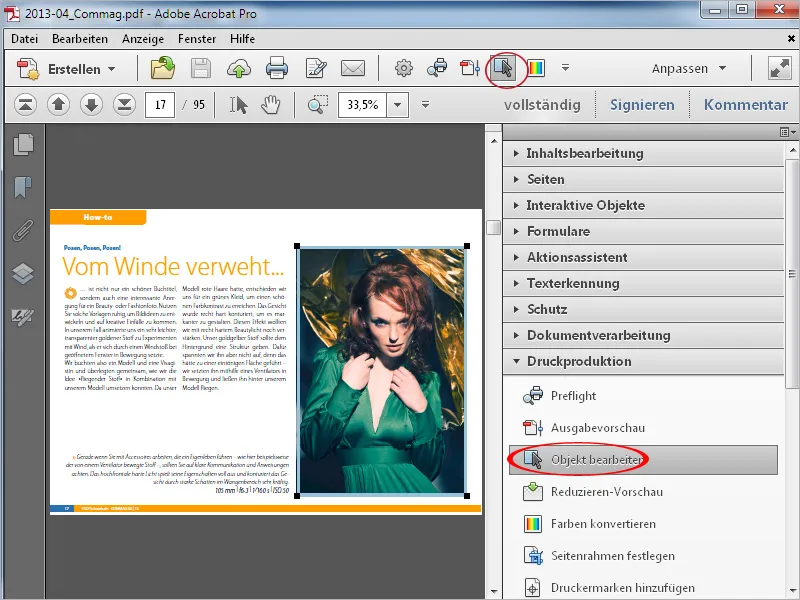Click the page number input field
The height and width of the screenshot is (600, 800).
[x=160, y=105]
